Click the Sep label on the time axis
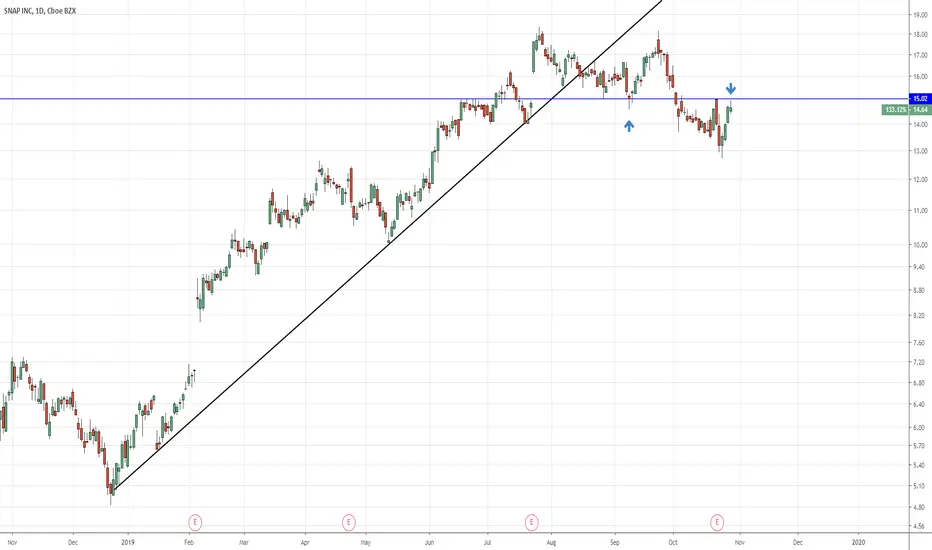 (615, 542)
